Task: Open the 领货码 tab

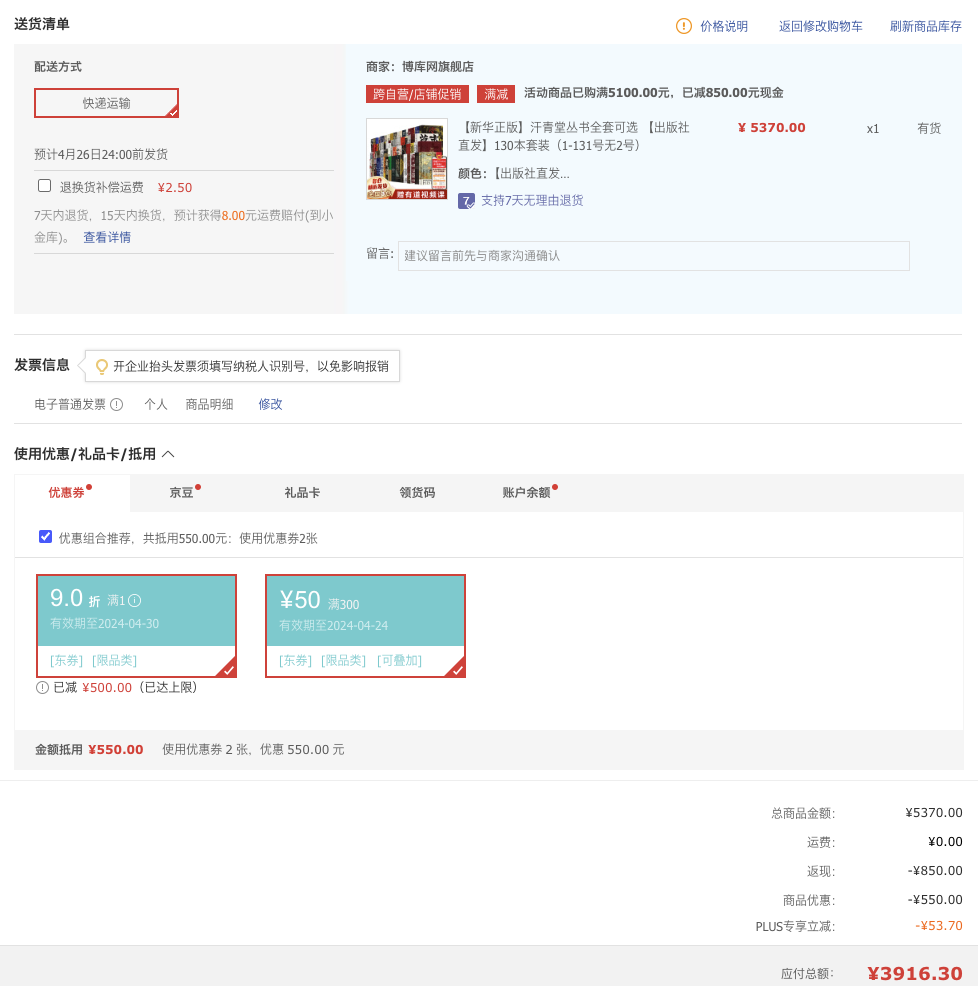Action: click(x=417, y=492)
